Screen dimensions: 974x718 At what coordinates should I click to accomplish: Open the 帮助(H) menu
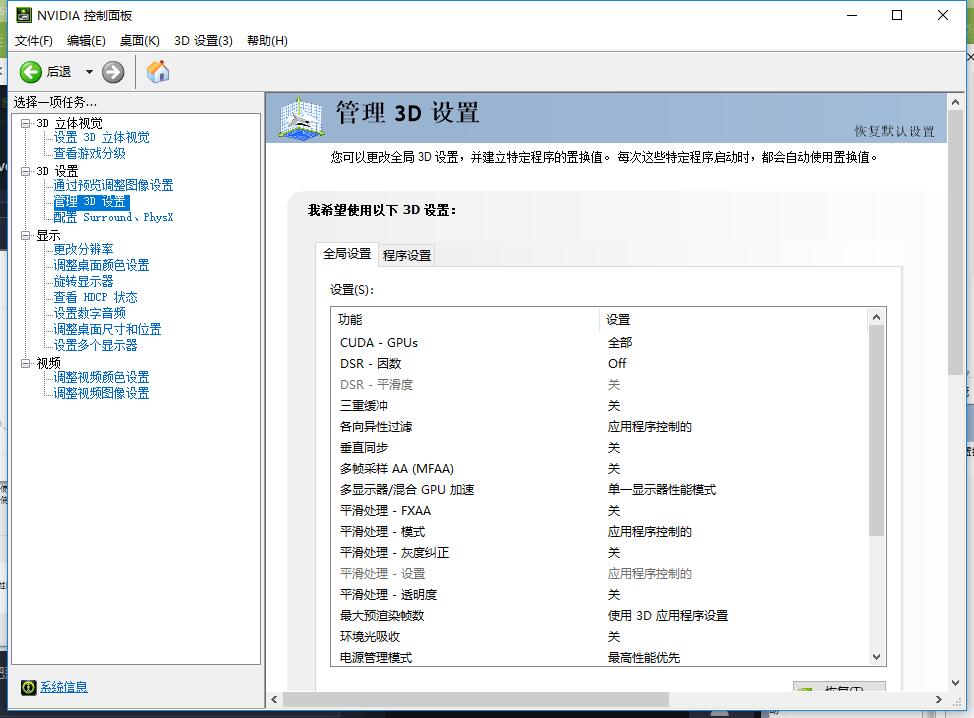[267, 41]
